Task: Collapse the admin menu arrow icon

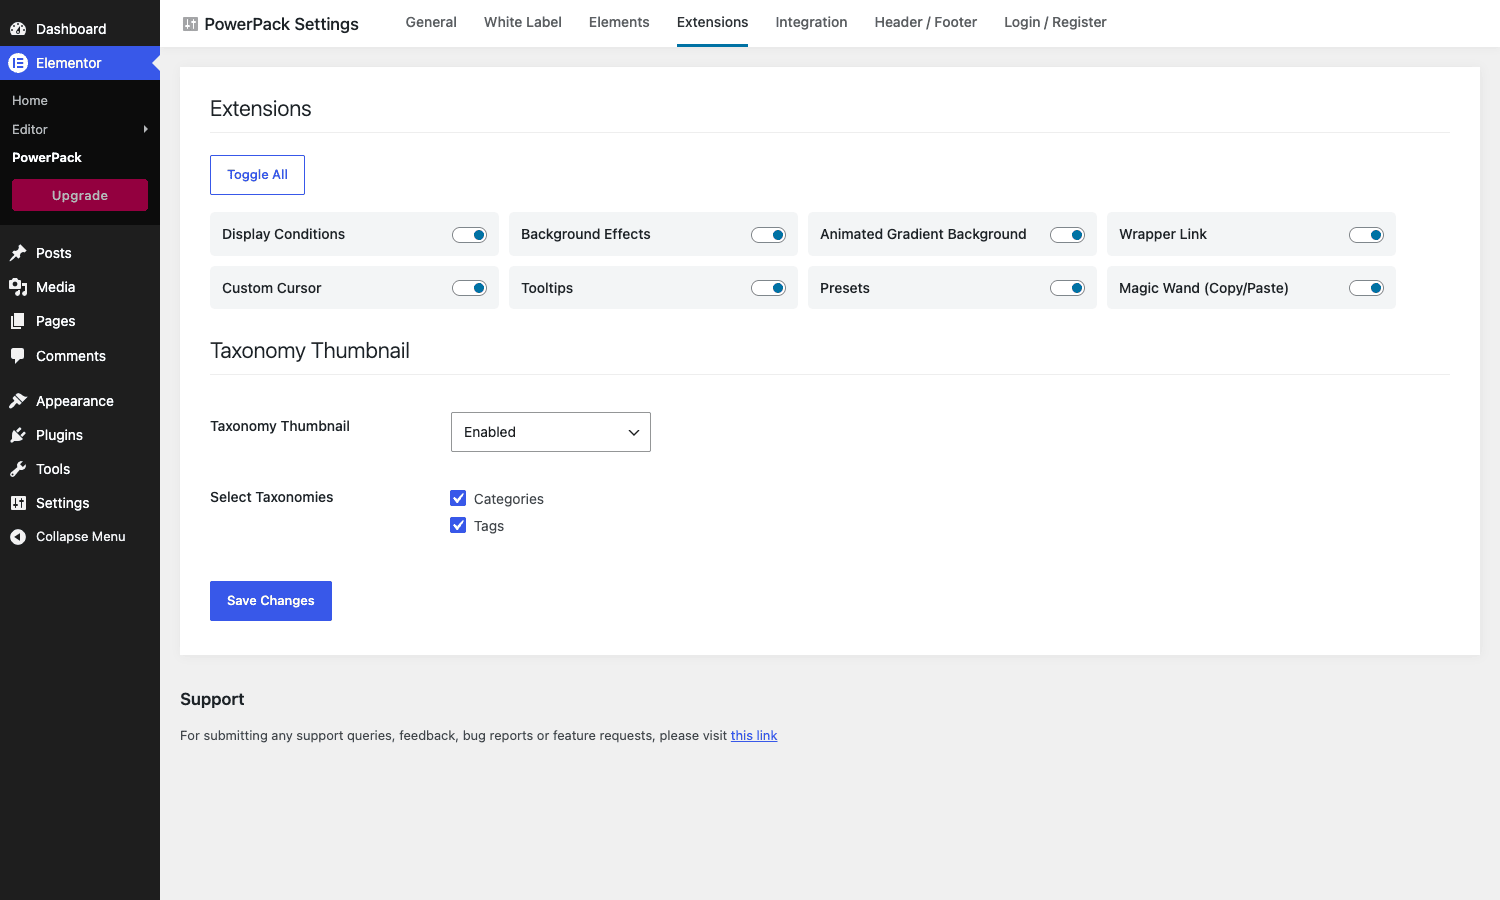Action: tap(18, 537)
